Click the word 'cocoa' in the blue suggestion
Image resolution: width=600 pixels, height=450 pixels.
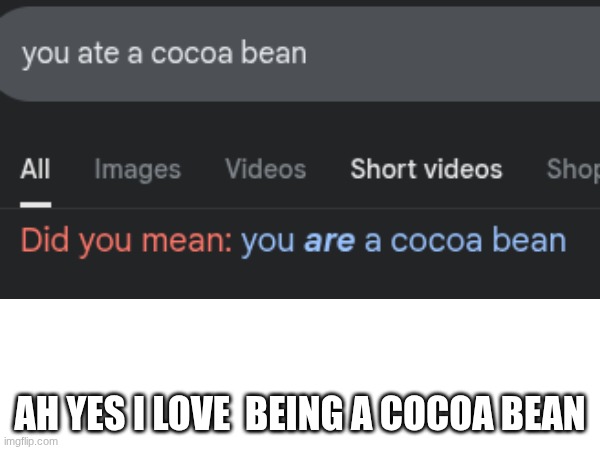click(436, 242)
